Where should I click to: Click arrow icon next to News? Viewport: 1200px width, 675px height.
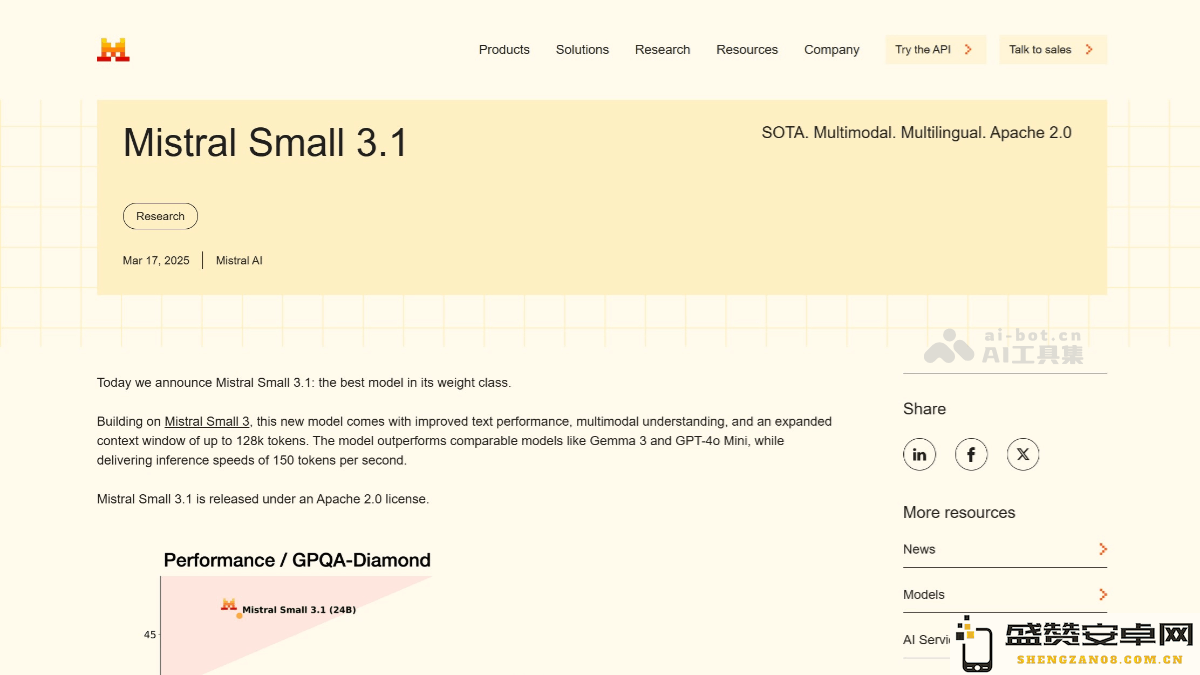(1102, 549)
